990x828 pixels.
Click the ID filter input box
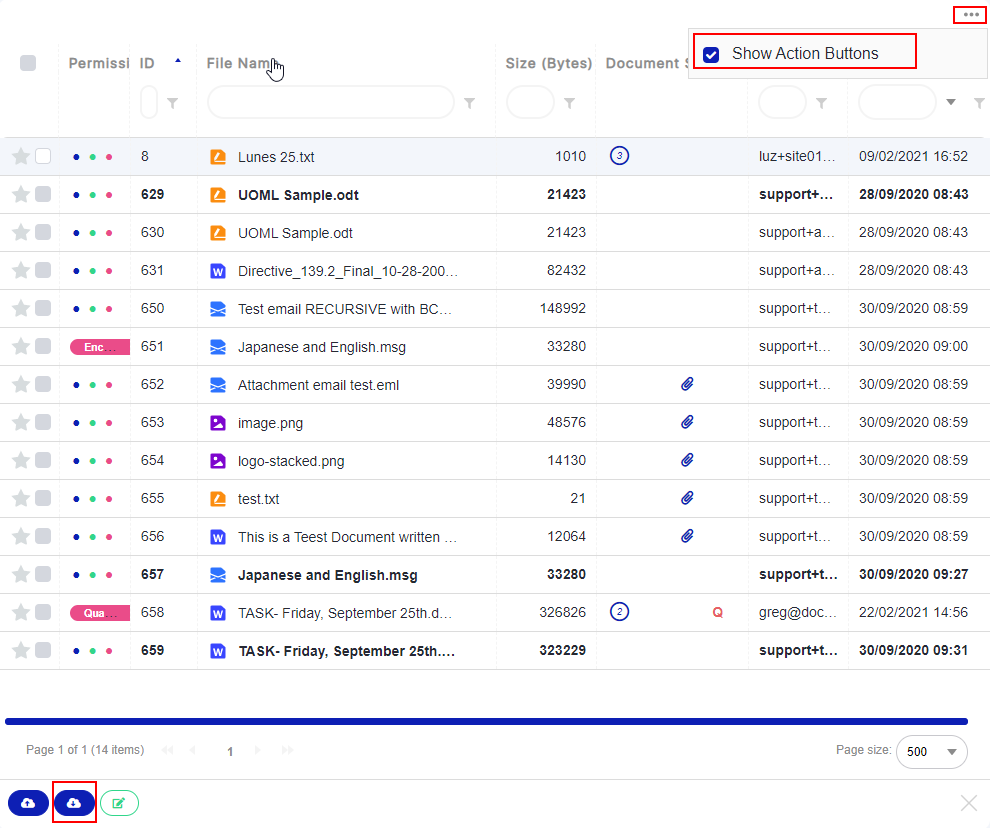click(x=149, y=102)
